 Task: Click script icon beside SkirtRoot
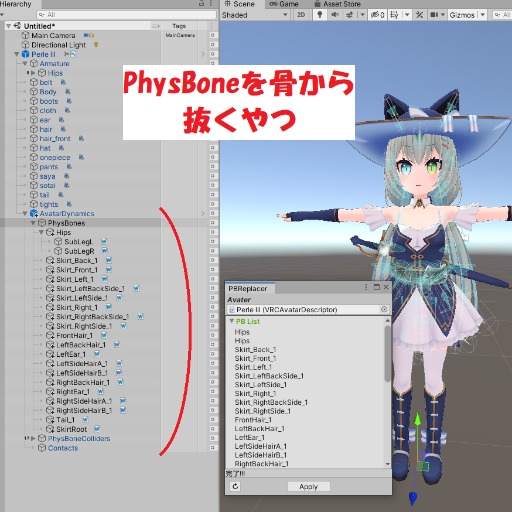click(97, 429)
